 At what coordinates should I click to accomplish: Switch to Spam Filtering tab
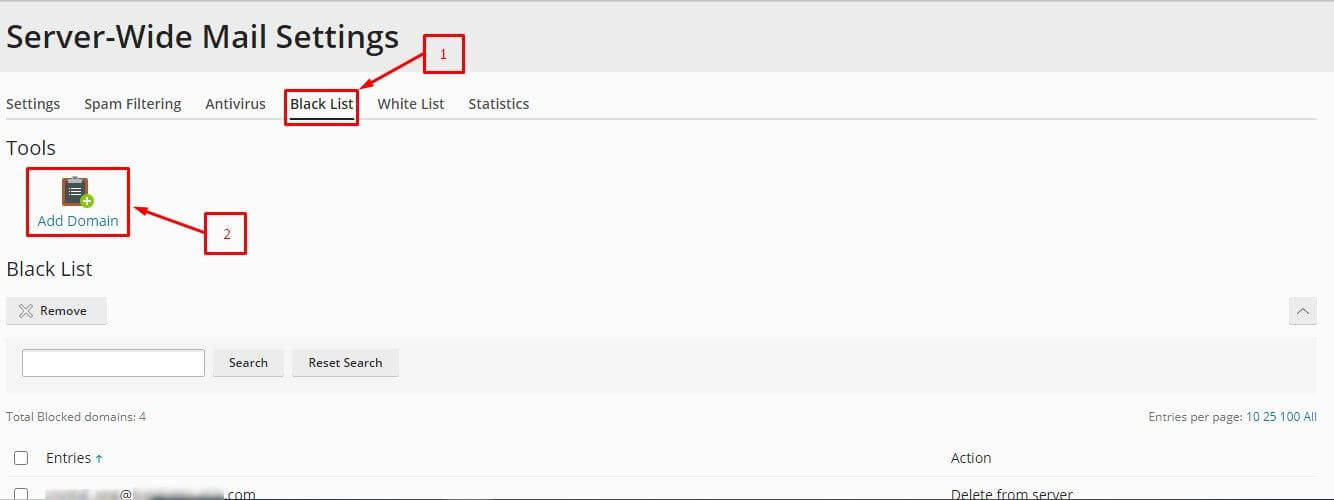click(x=133, y=104)
